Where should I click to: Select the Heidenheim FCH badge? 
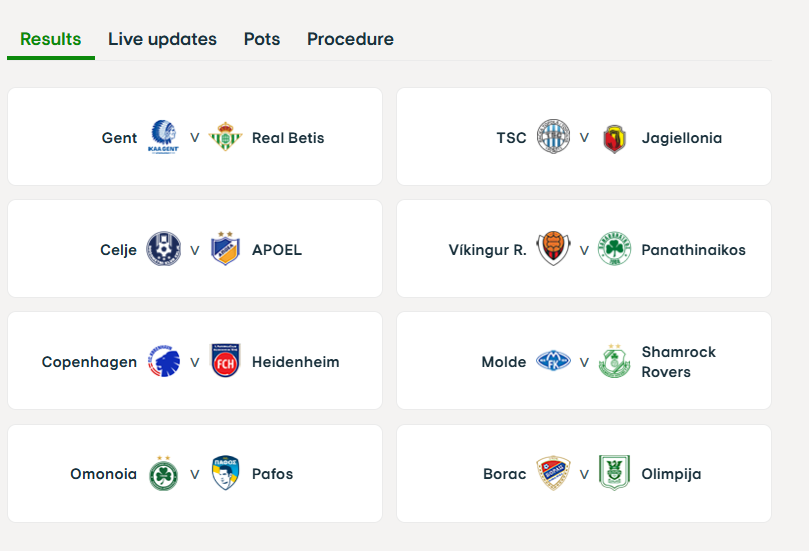tap(225, 361)
